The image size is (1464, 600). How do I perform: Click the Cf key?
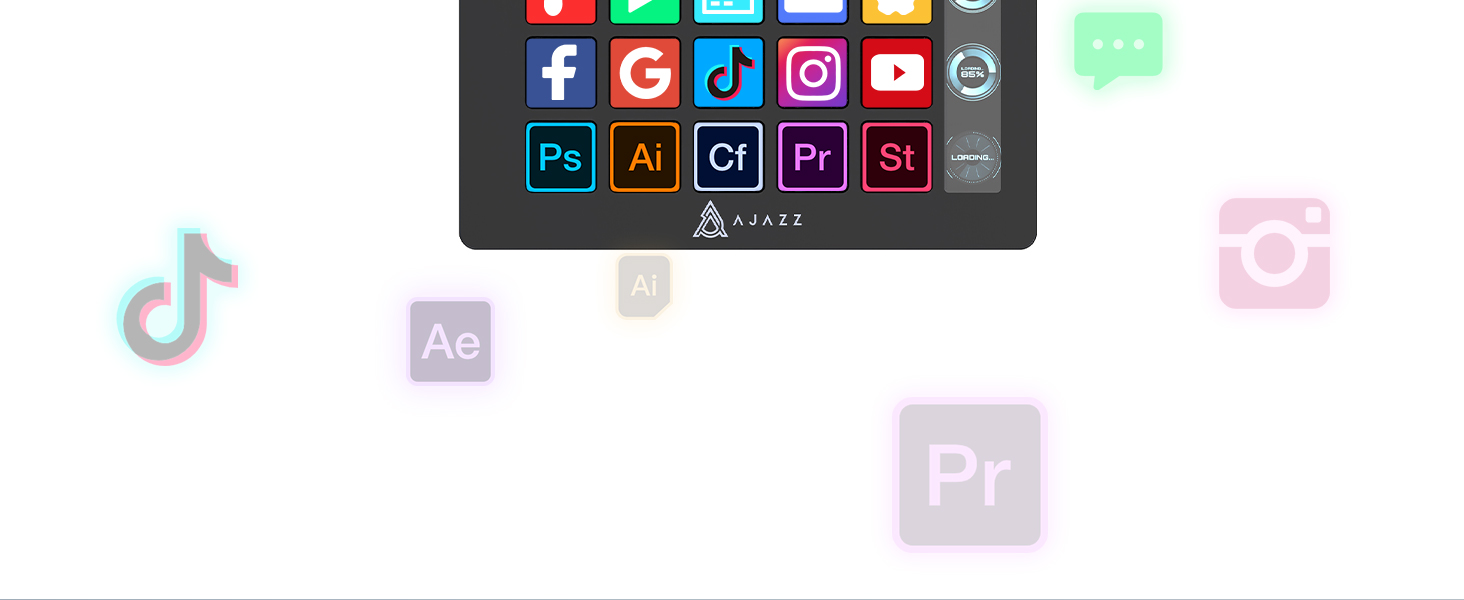[729, 157]
